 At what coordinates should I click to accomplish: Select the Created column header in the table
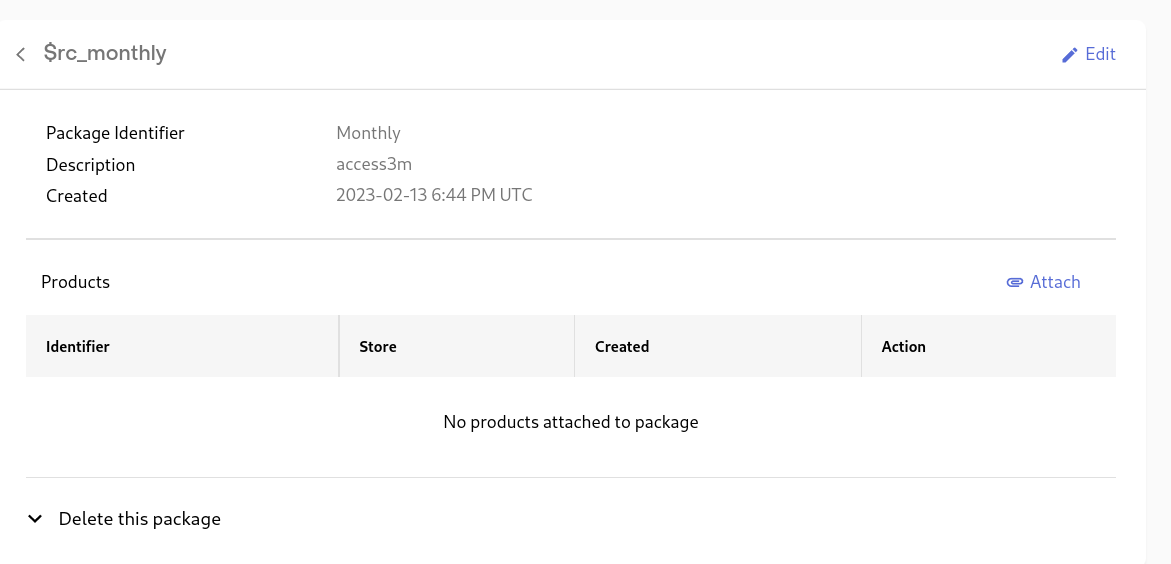(x=622, y=347)
